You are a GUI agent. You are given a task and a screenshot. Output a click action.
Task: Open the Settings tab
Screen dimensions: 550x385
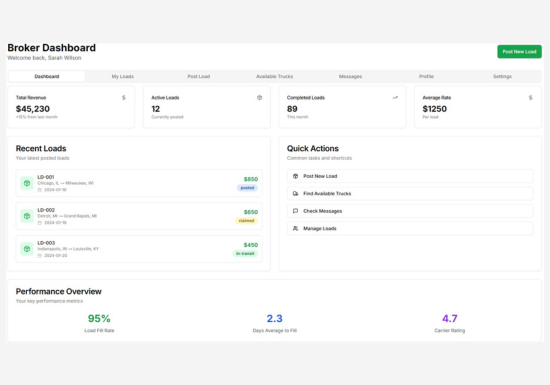pyautogui.click(x=502, y=76)
